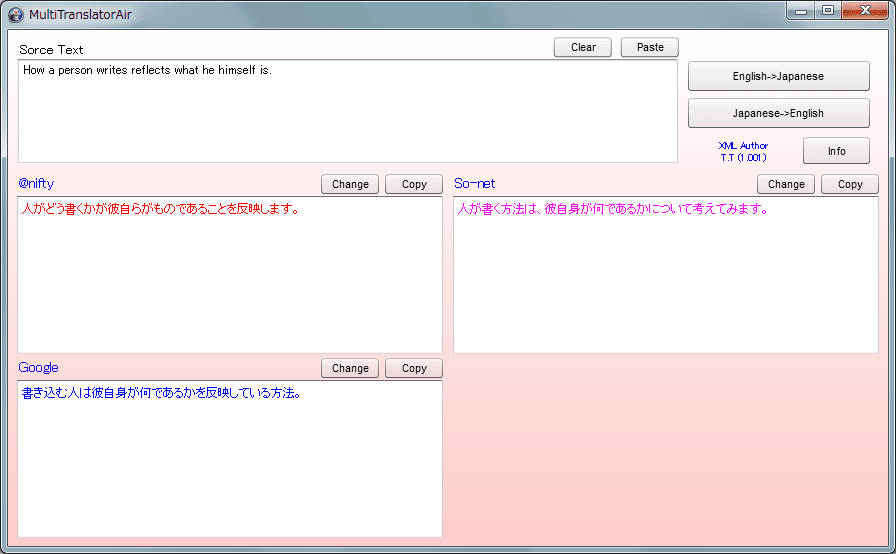Maximize the MultiTranslatorAir window
Viewport: 896px width, 554px height.
click(827, 11)
